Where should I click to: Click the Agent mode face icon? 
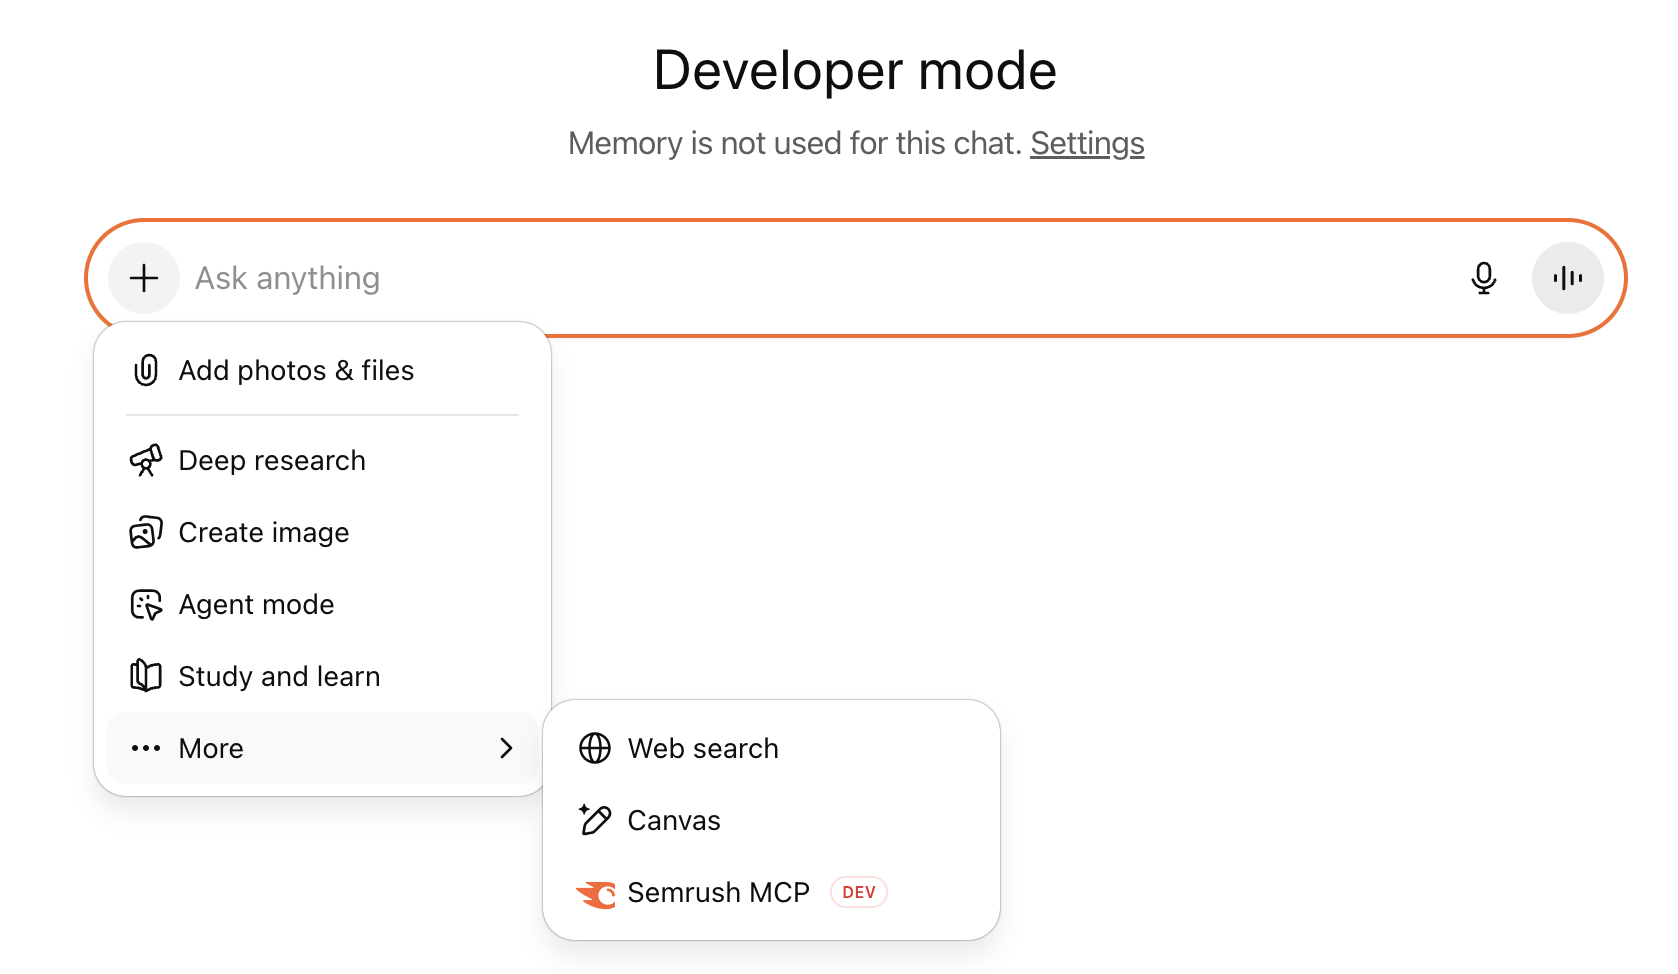[x=146, y=604]
